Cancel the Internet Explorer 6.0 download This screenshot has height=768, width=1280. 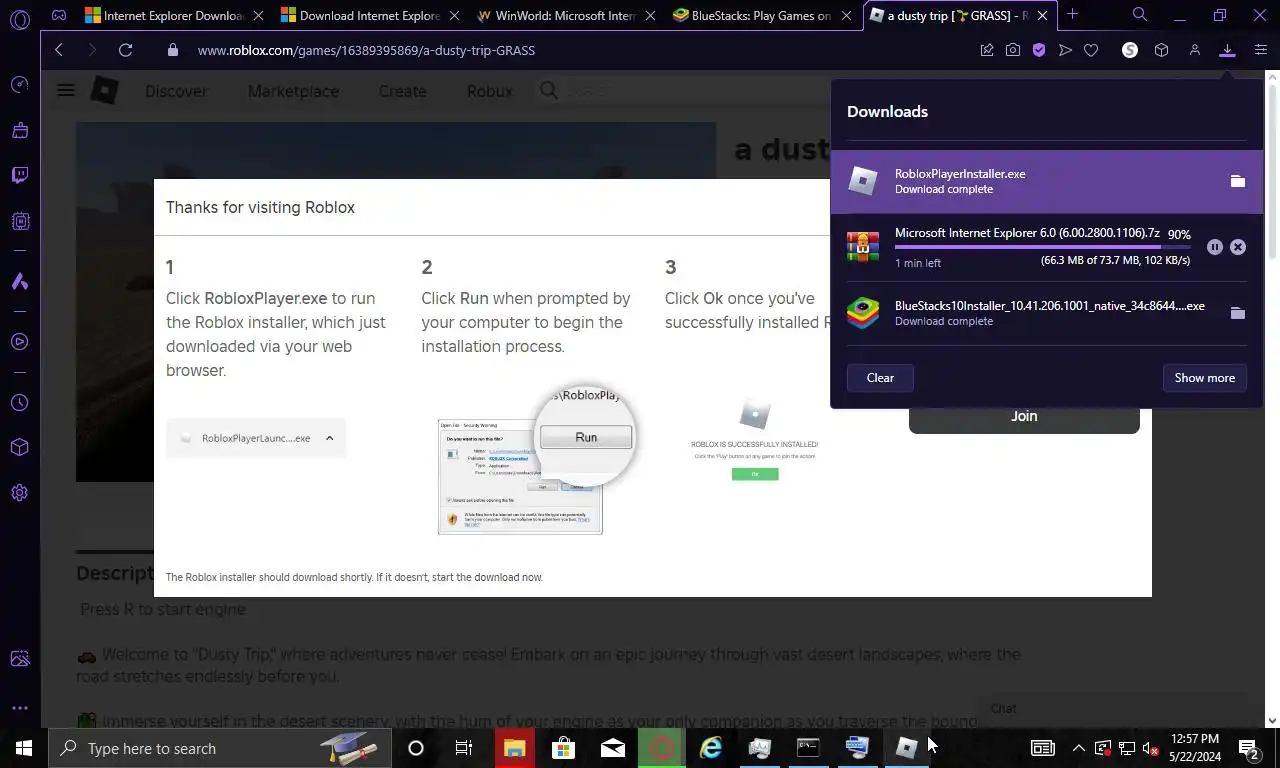point(1238,247)
